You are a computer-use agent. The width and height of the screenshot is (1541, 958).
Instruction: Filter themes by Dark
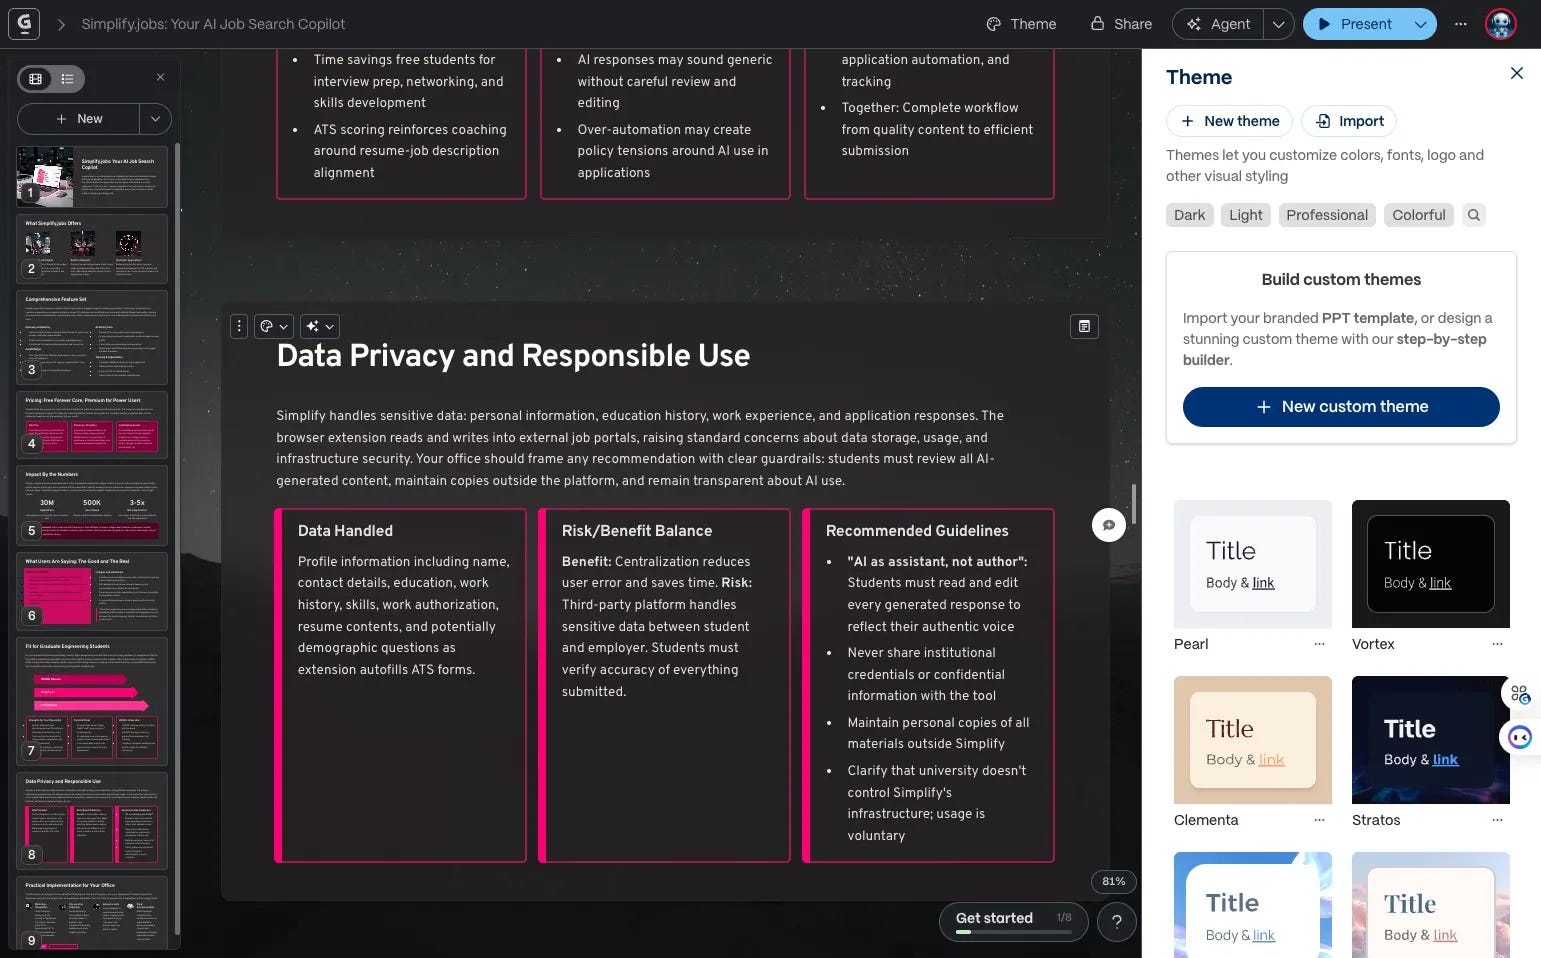(x=1189, y=215)
